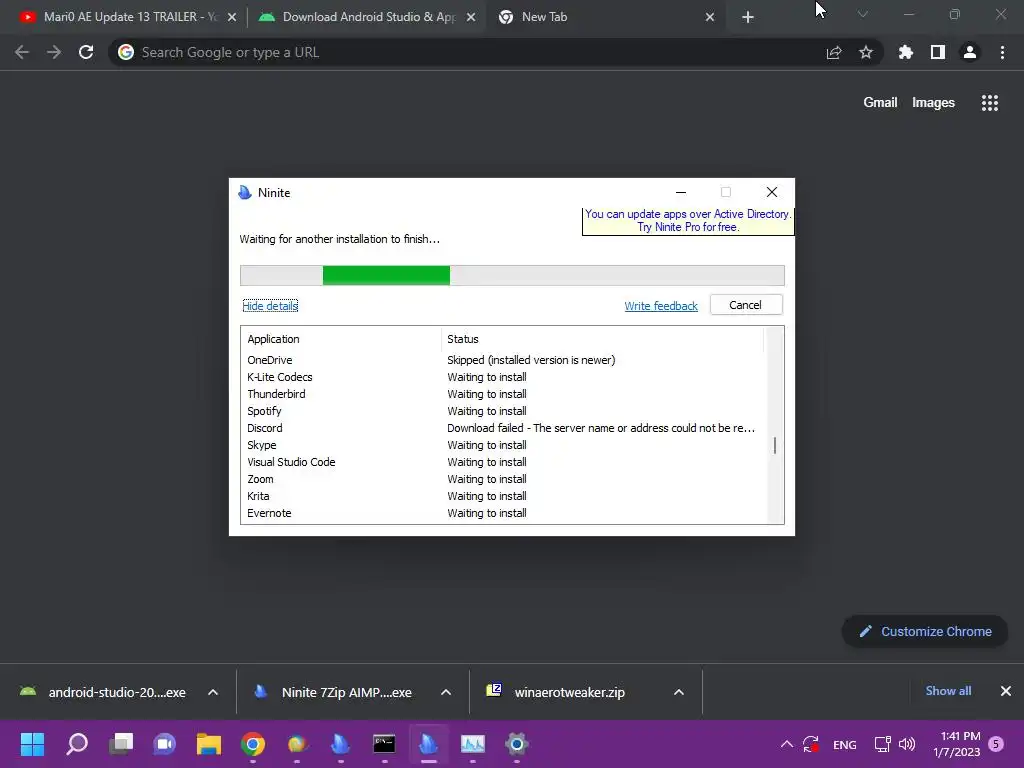Click Write feedback in Ninite
The height and width of the screenshot is (768, 1024).
(x=661, y=306)
